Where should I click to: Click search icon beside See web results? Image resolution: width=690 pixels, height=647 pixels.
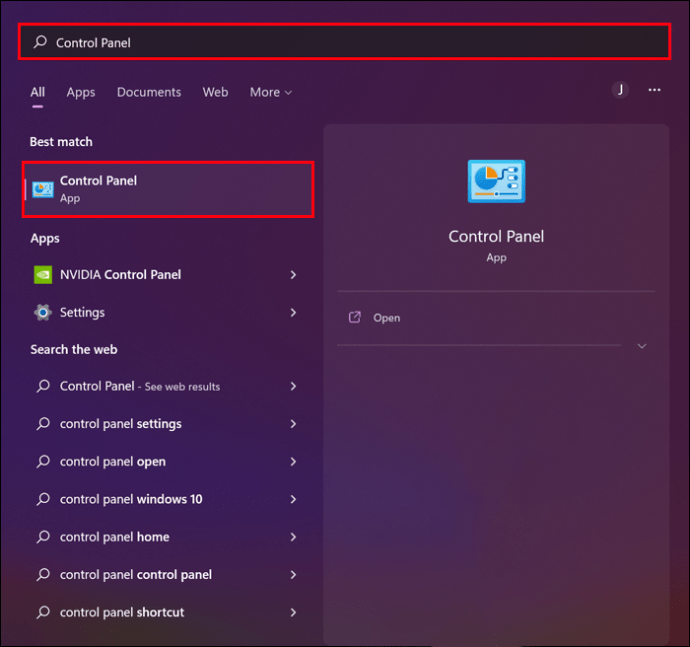point(43,386)
